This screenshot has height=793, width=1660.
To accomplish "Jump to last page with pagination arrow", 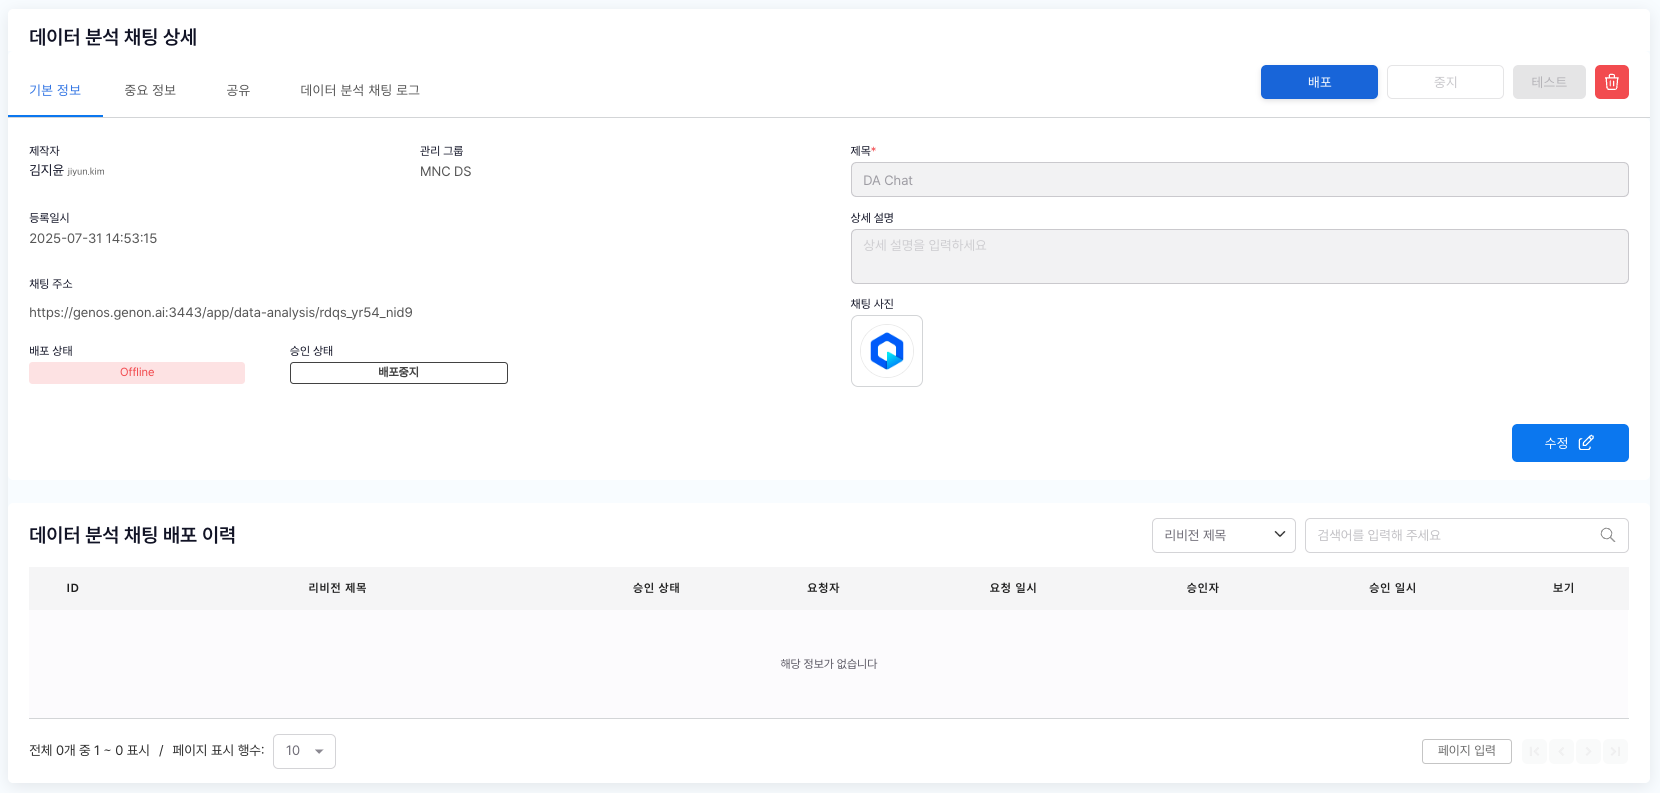I will 1615,751.
